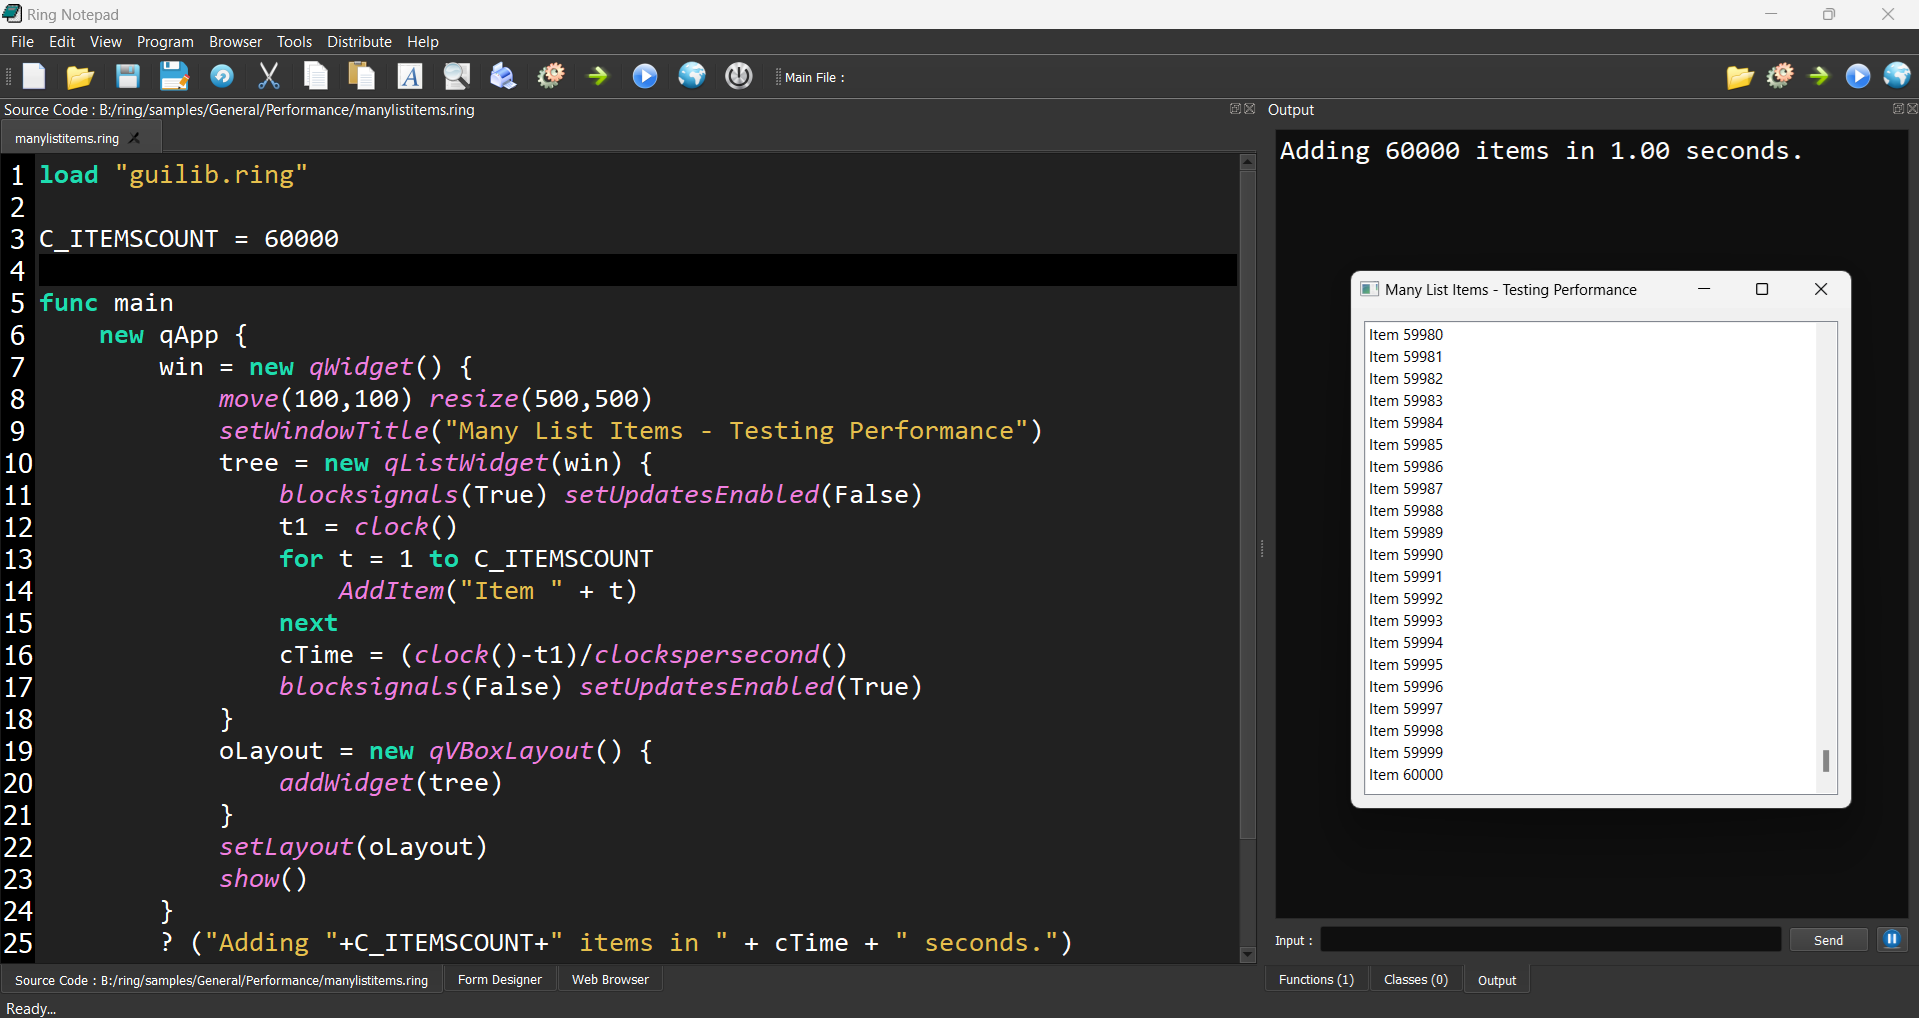
Task: Open the Distribute menu
Action: 359,42
